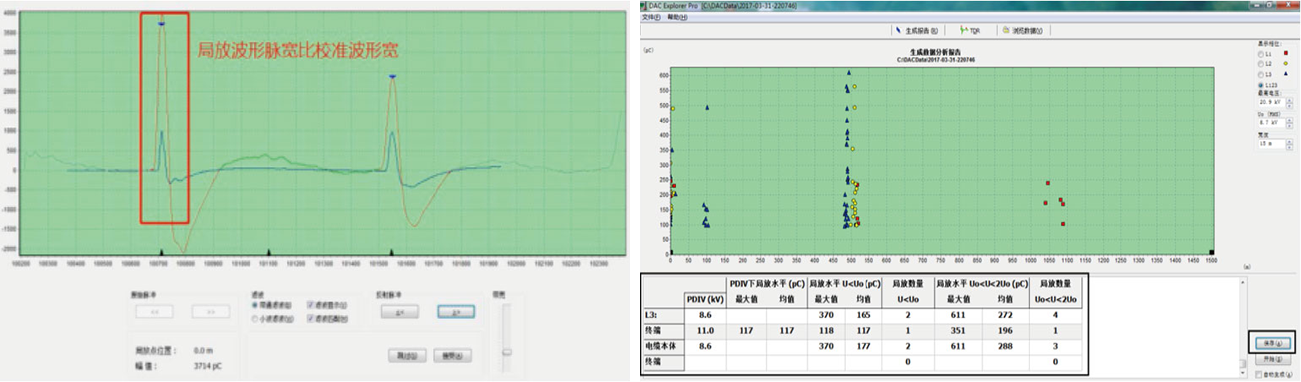The image size is (1301, 382).
Task: Increase the maximum voltage 20.9 kV spinner
Action: click(x=1289, y=100)
